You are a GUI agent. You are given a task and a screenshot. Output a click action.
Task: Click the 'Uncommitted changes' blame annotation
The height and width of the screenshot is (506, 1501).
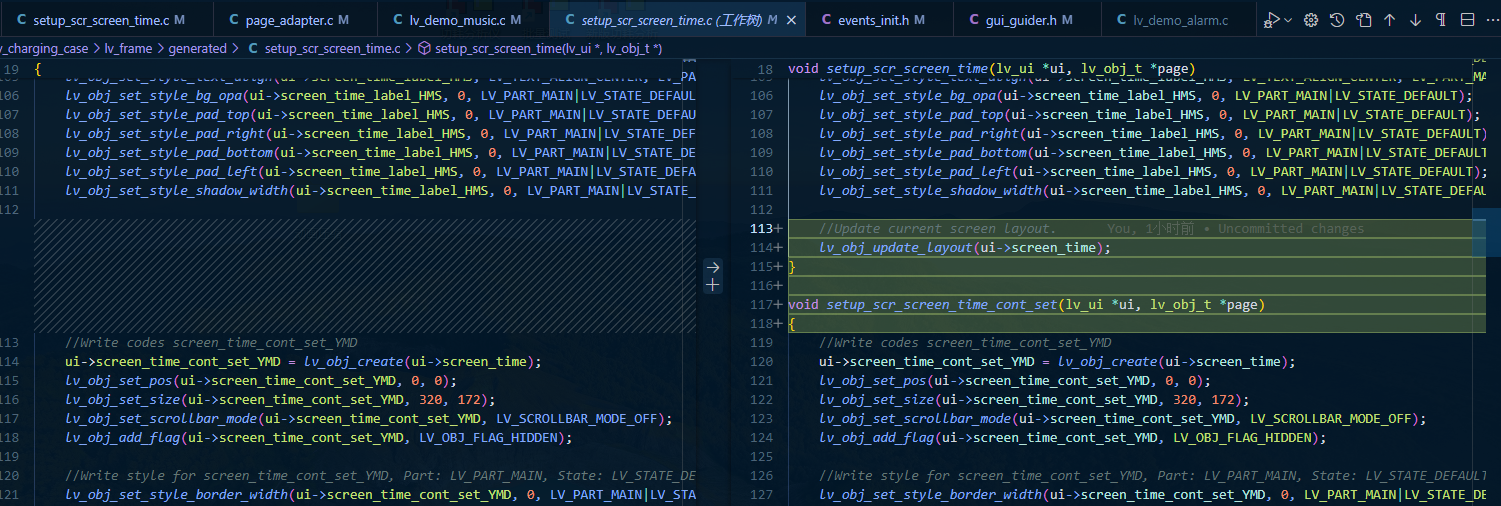coord(1291,229)
